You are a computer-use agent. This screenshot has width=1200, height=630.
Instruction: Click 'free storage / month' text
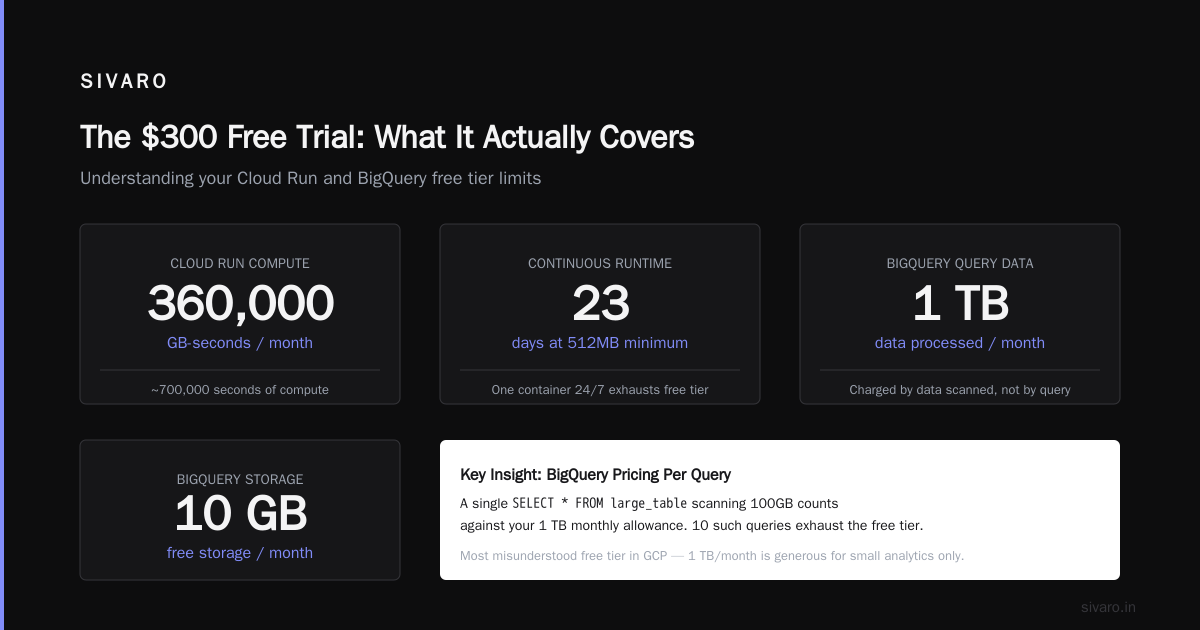click(x=240, y=553)
